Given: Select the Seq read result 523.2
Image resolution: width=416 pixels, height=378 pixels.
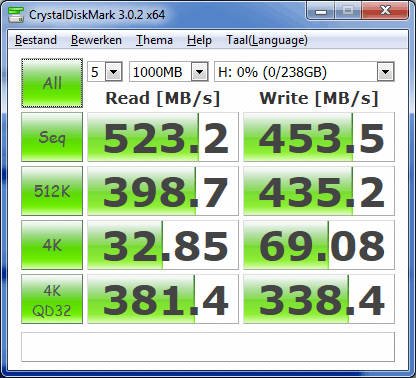Looking at the screenshot, I should pos(163,137).
